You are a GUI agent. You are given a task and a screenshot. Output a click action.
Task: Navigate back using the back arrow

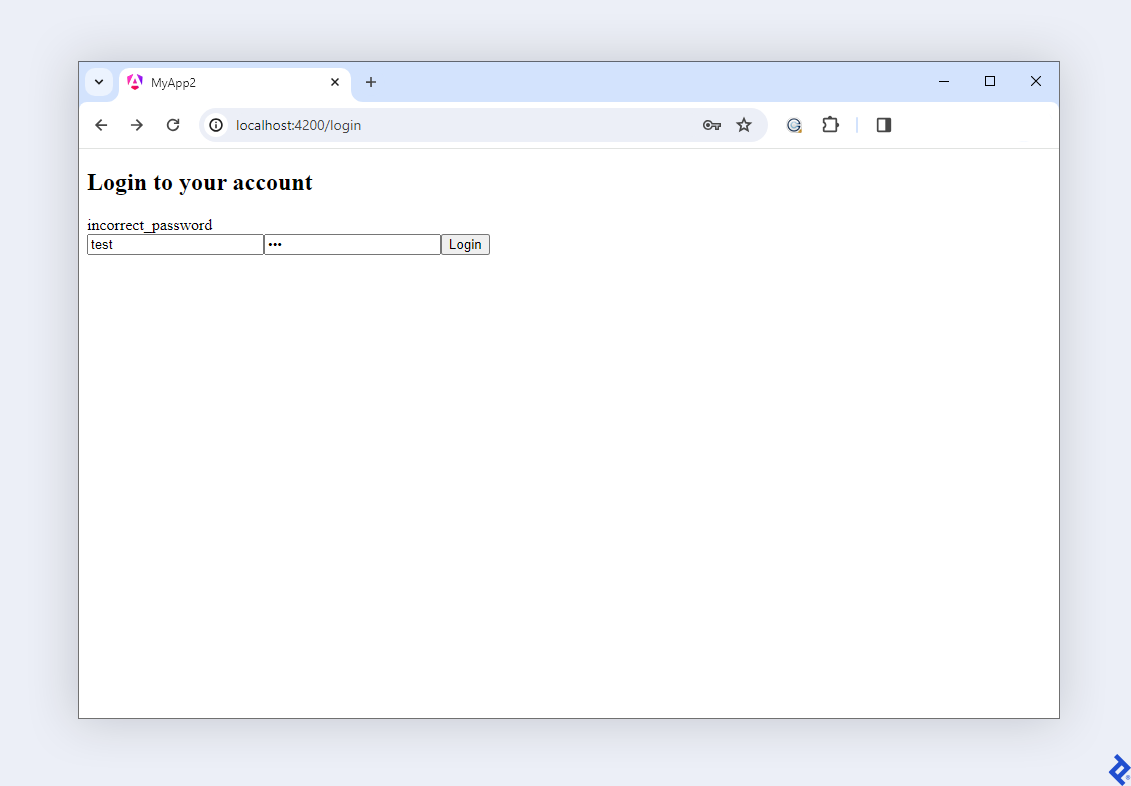coord(100,125)
